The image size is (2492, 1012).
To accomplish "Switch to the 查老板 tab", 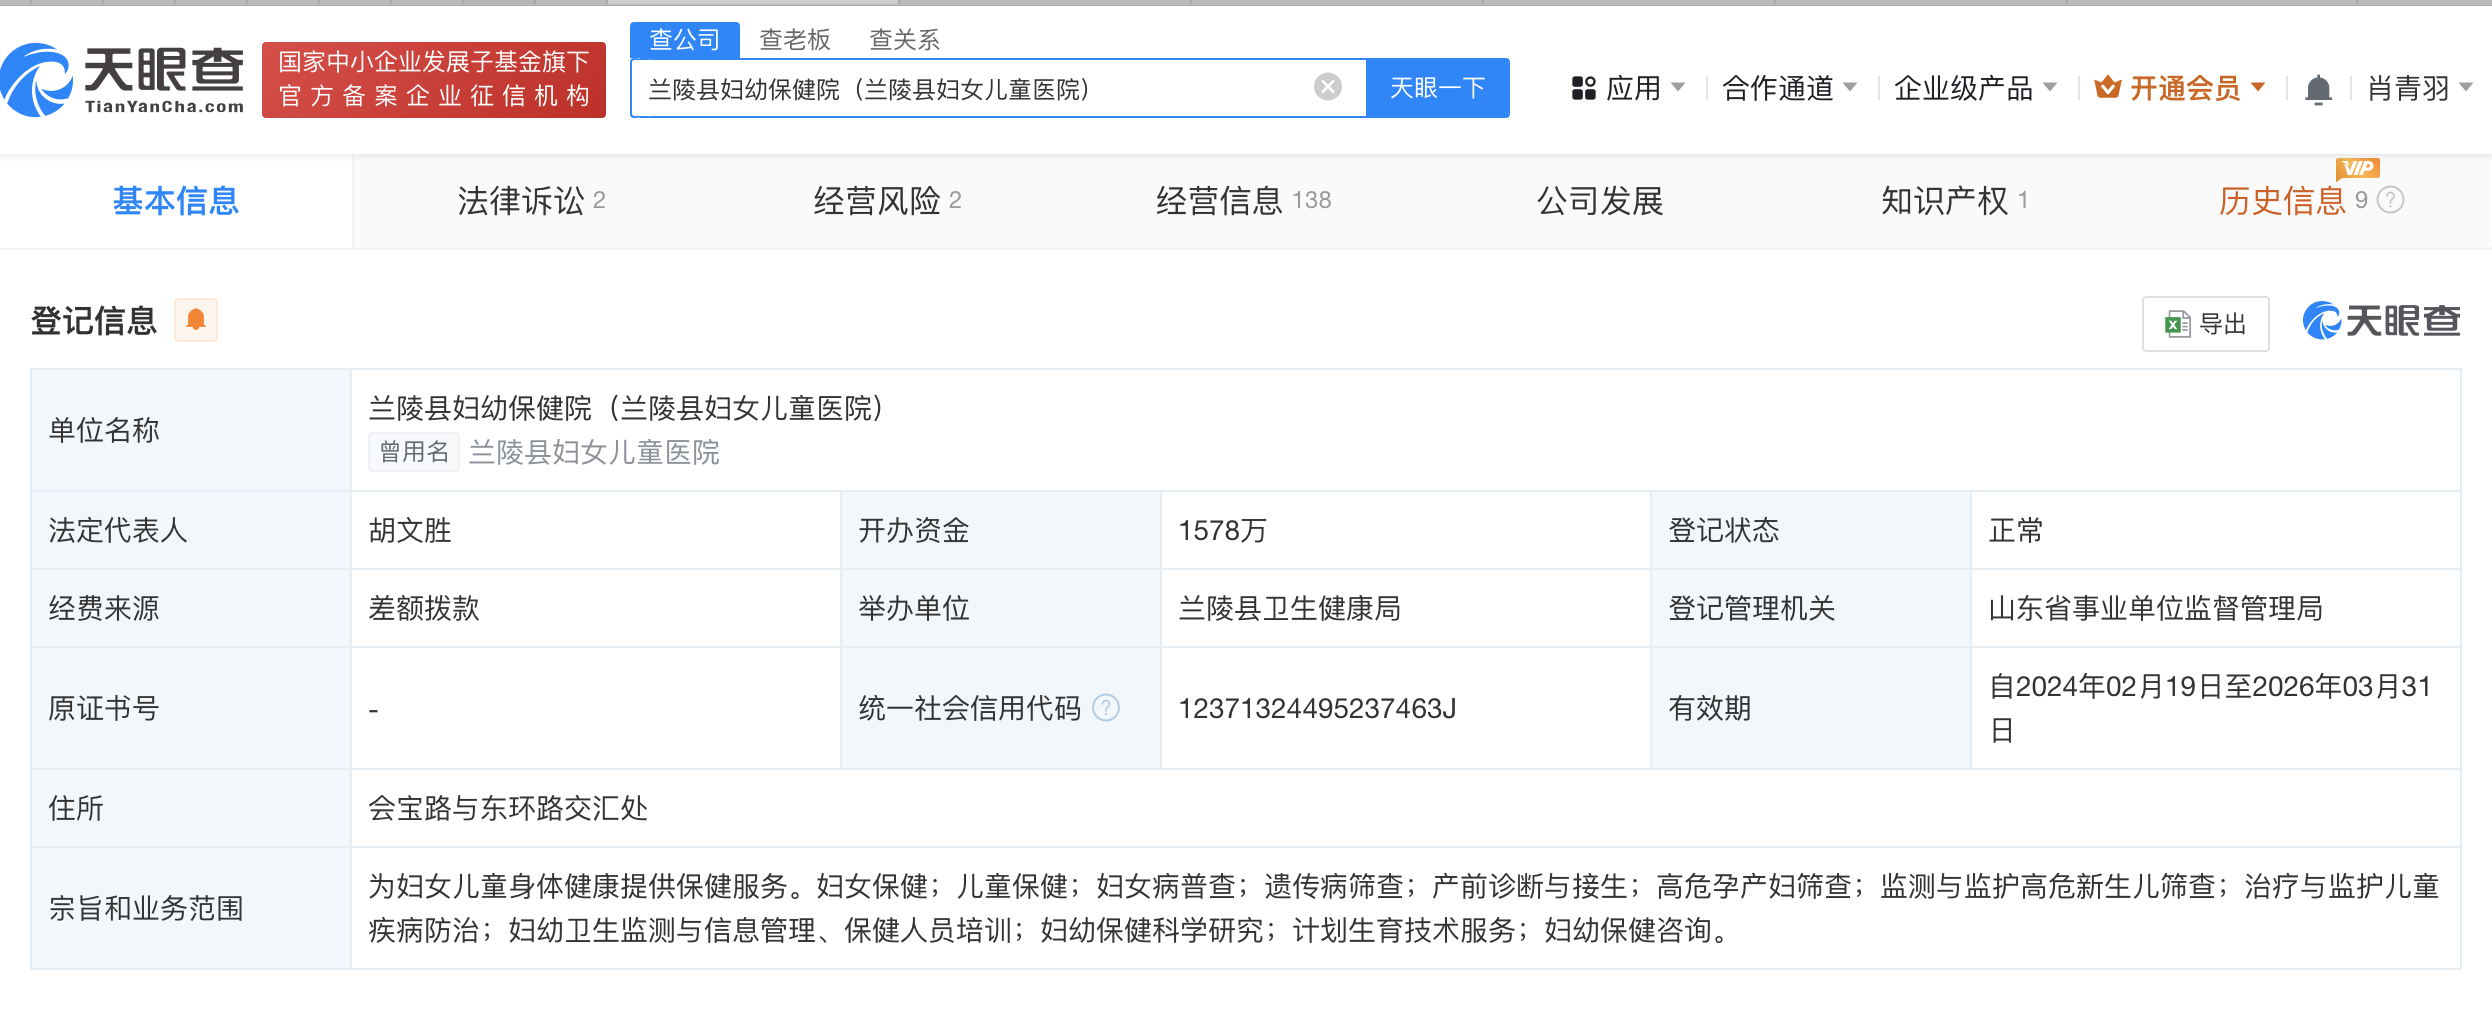I will pos(795,39).
